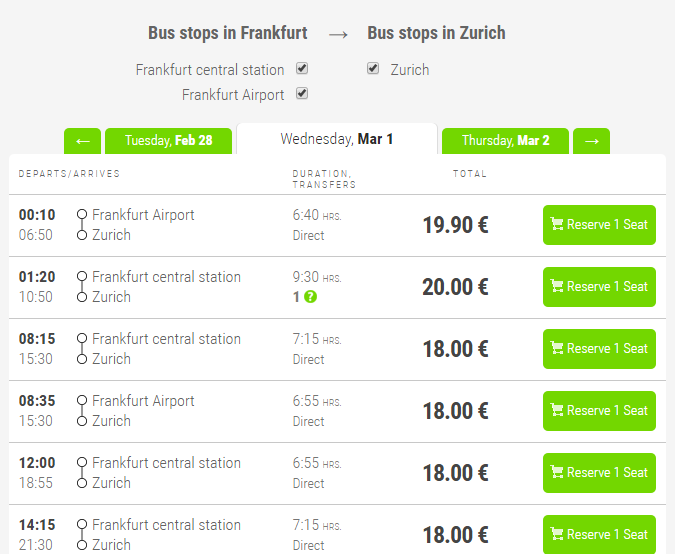675x554 pixels.
Task: Click the 19.90 € price of first trip
Action: click(x=455, y=225)
